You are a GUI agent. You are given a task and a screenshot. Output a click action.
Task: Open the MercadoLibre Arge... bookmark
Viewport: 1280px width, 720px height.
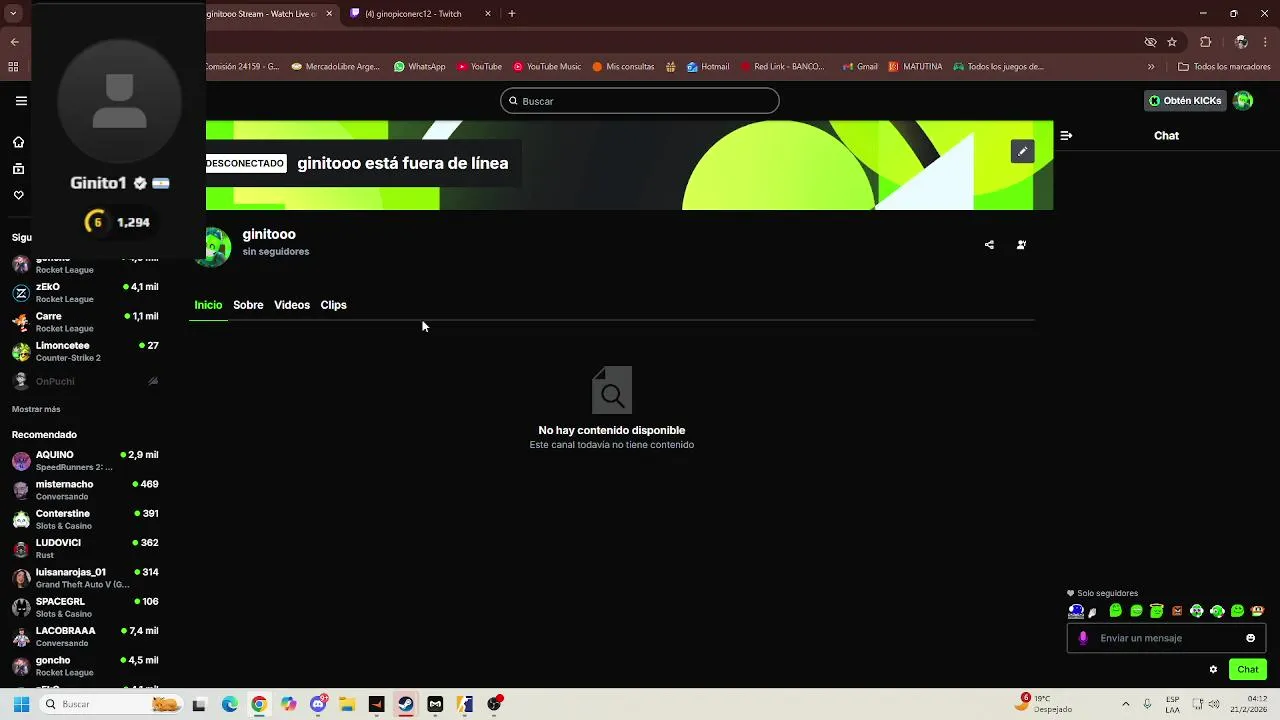click(x=335, y=67)
